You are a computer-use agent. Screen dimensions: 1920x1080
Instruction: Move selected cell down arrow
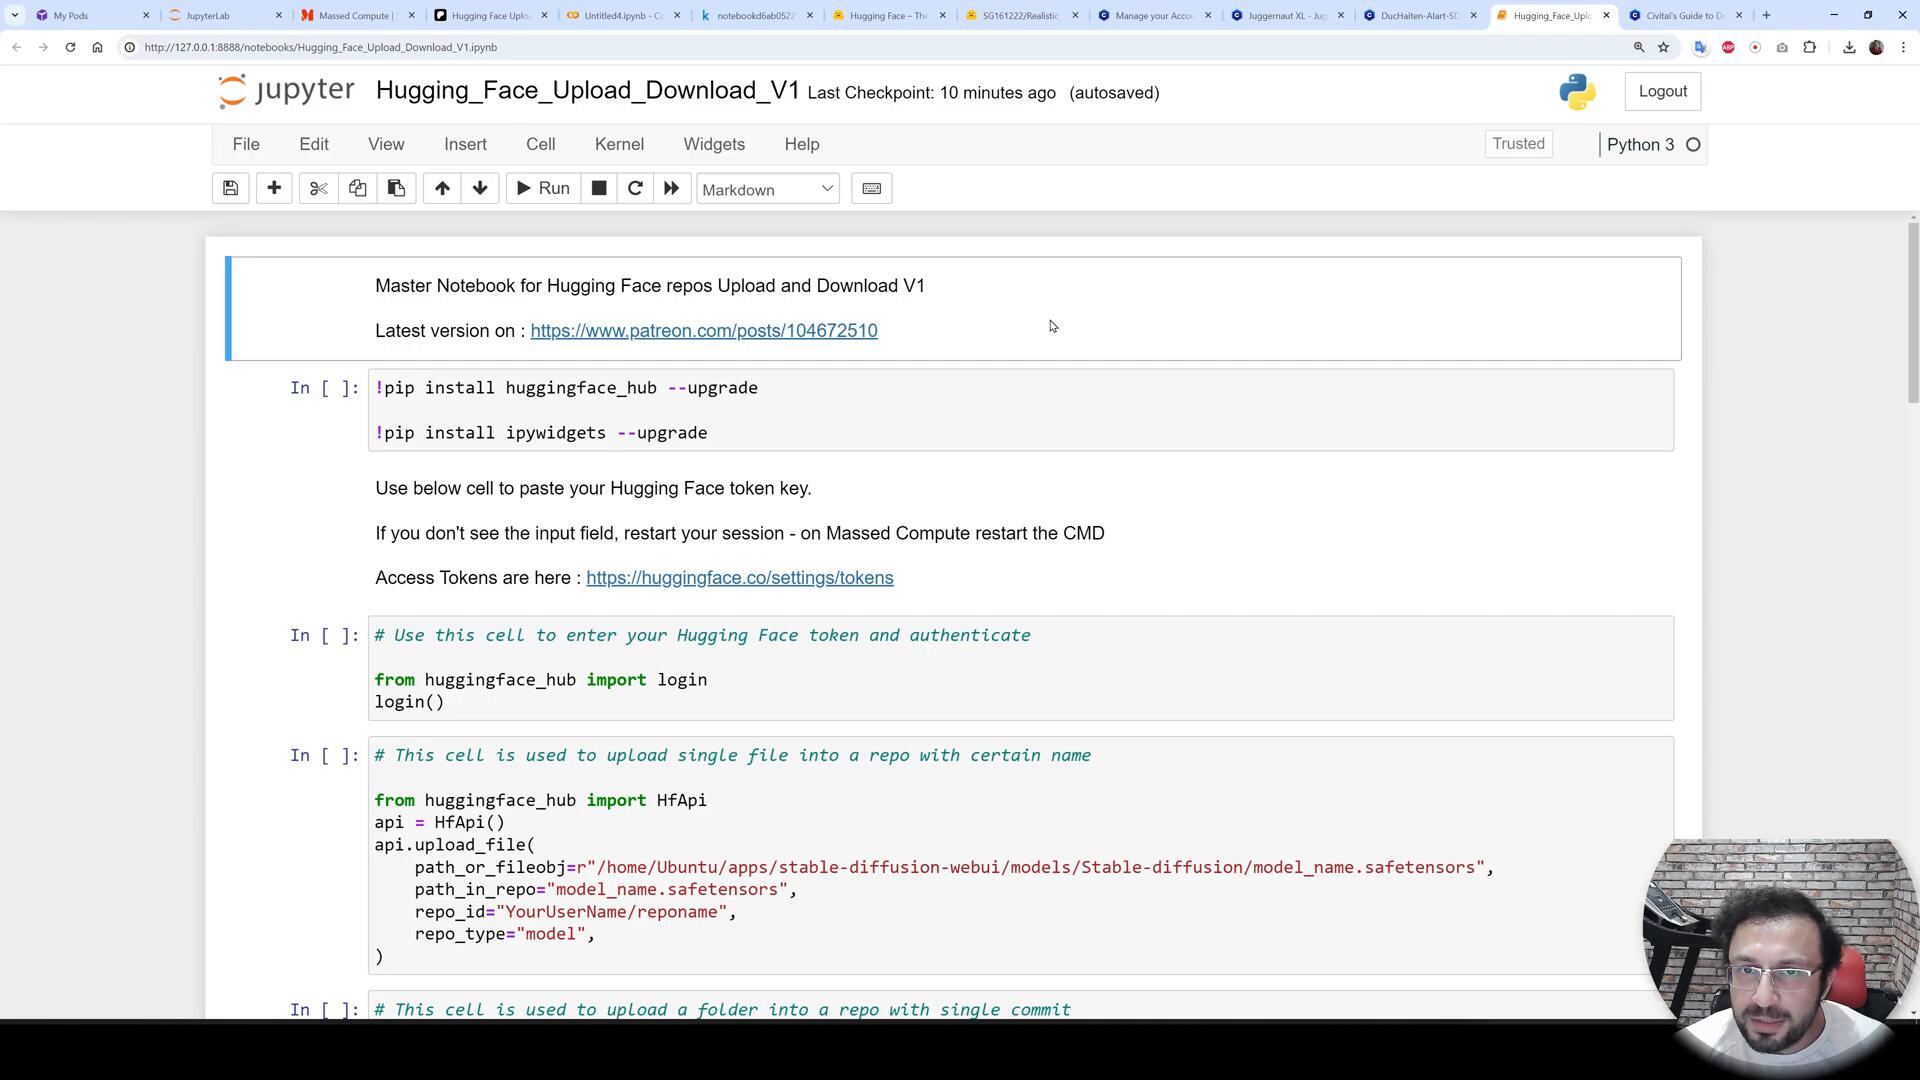[480, 189]
